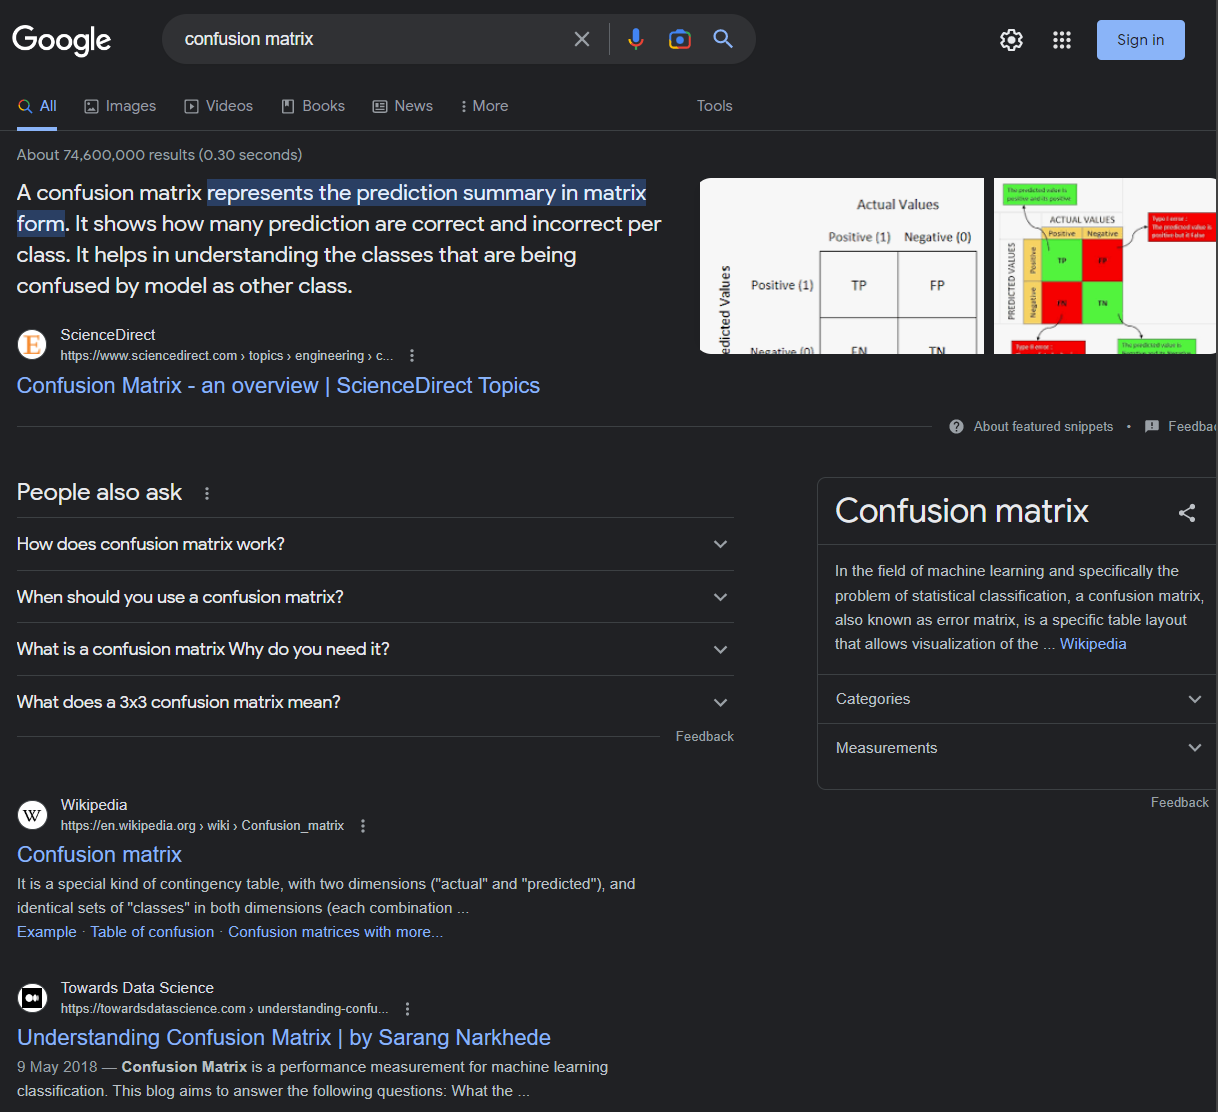
Task: Open the Settings gear menu
Action: tap(1011, 40)
